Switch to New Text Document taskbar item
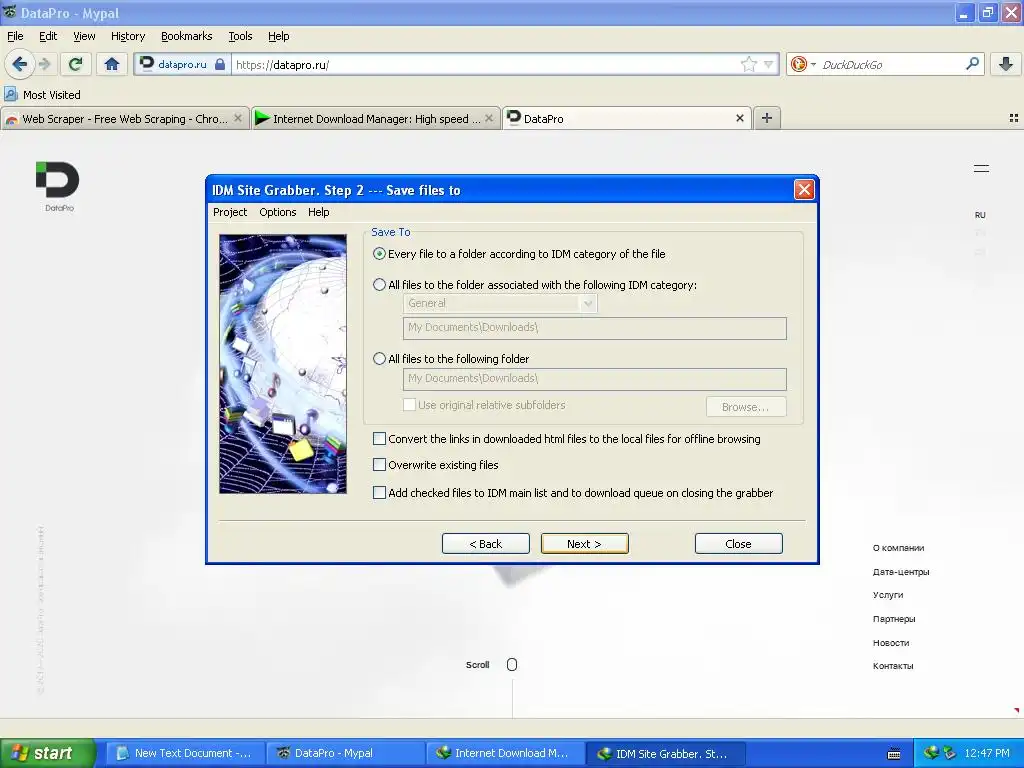Image resolution: width=1024 pixels, height=768 pixels. point(185,753)
